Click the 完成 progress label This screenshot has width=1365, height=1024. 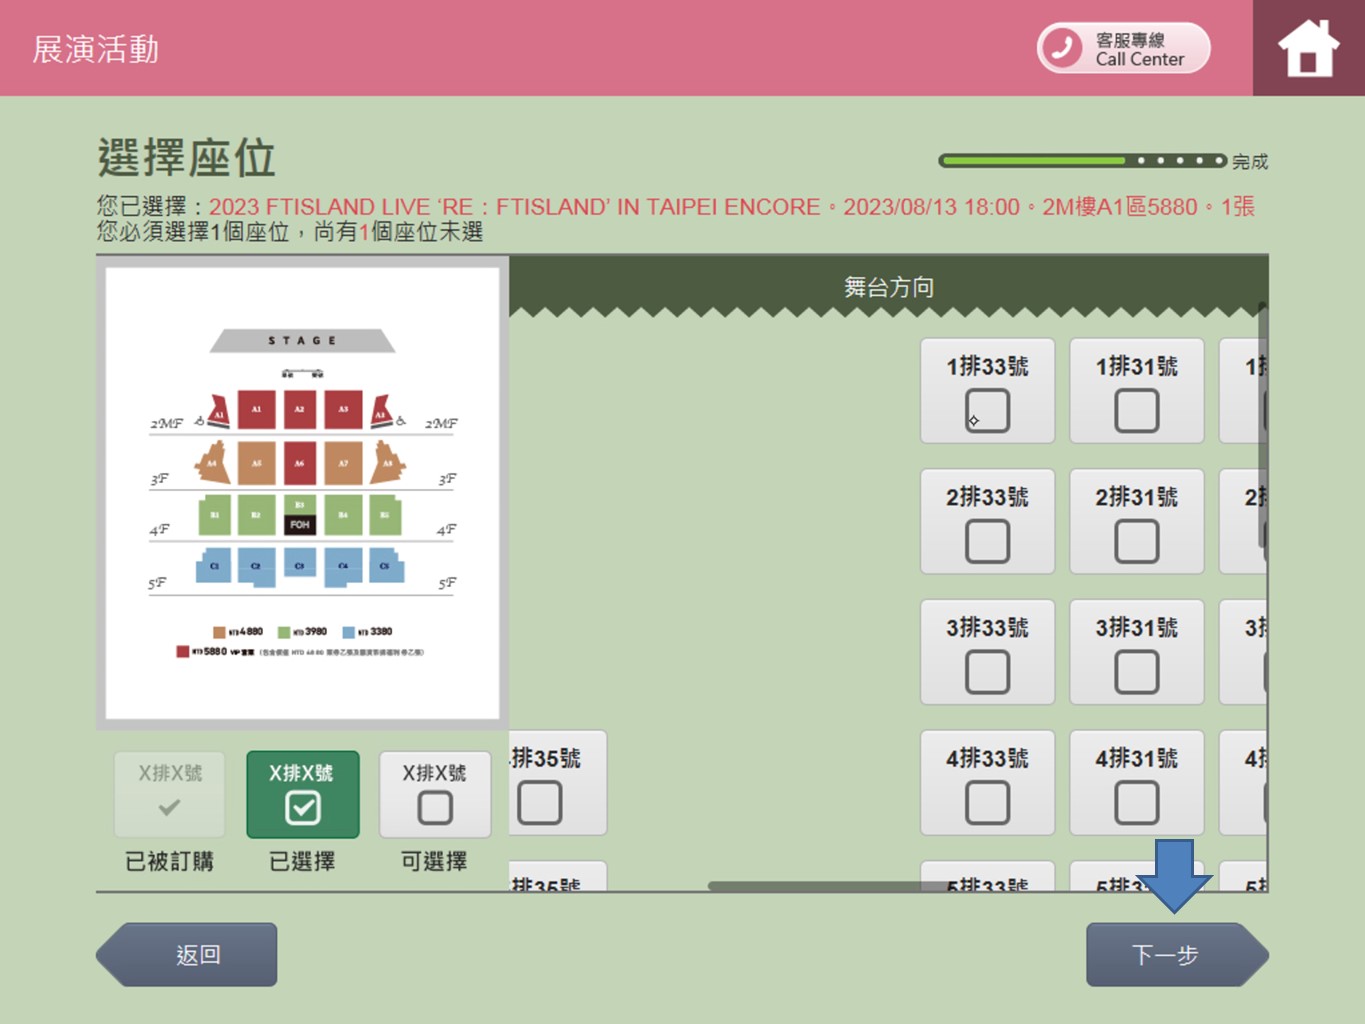point(1250,161)
